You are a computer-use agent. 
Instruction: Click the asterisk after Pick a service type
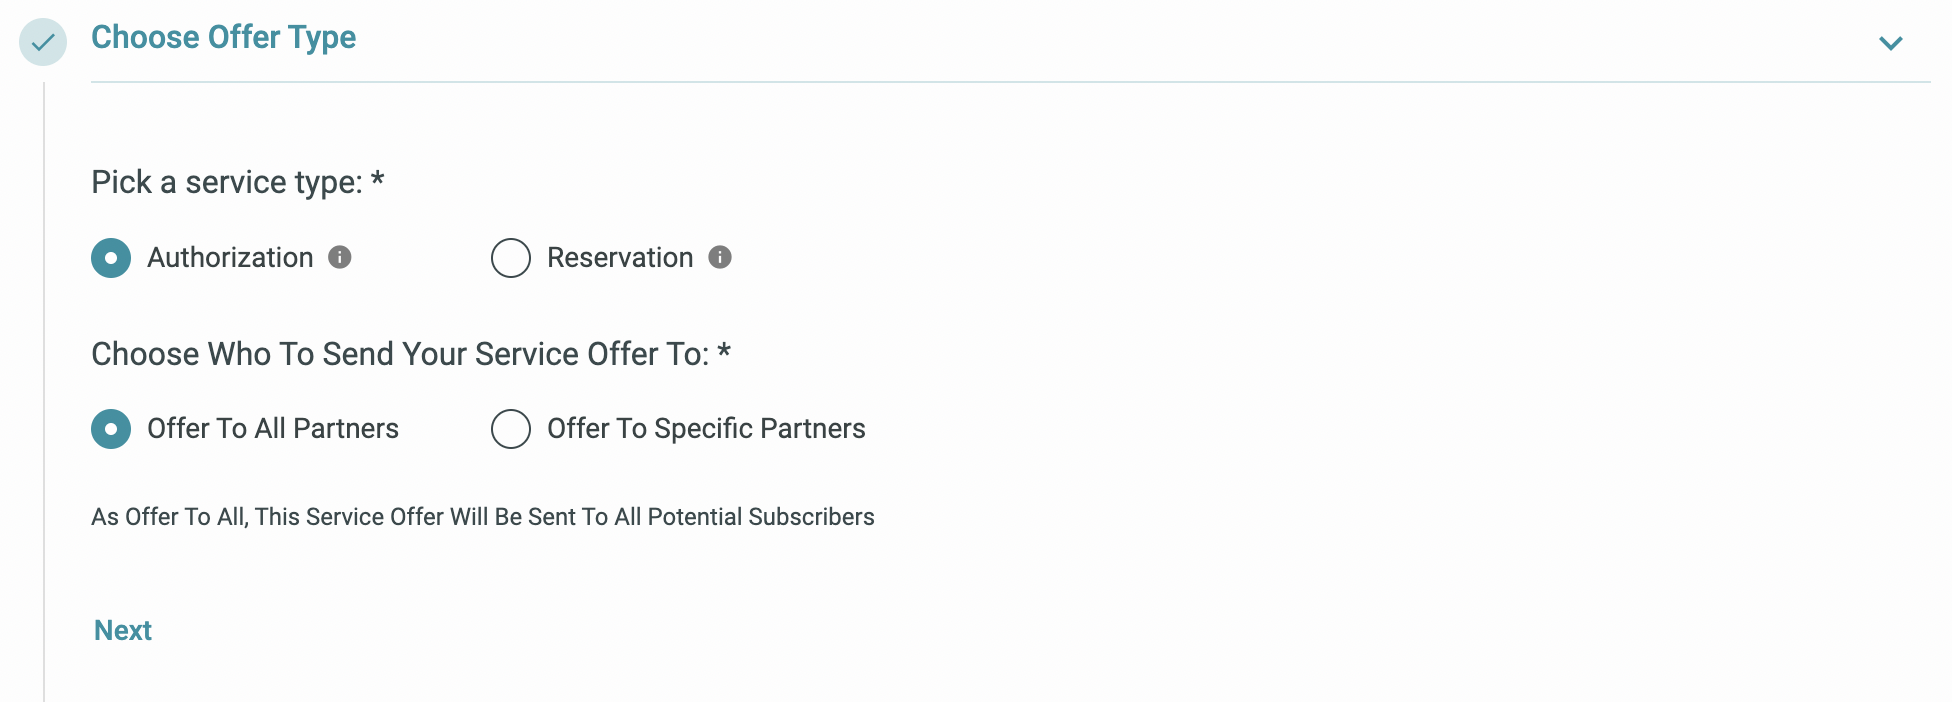click(x=378, y=180)
